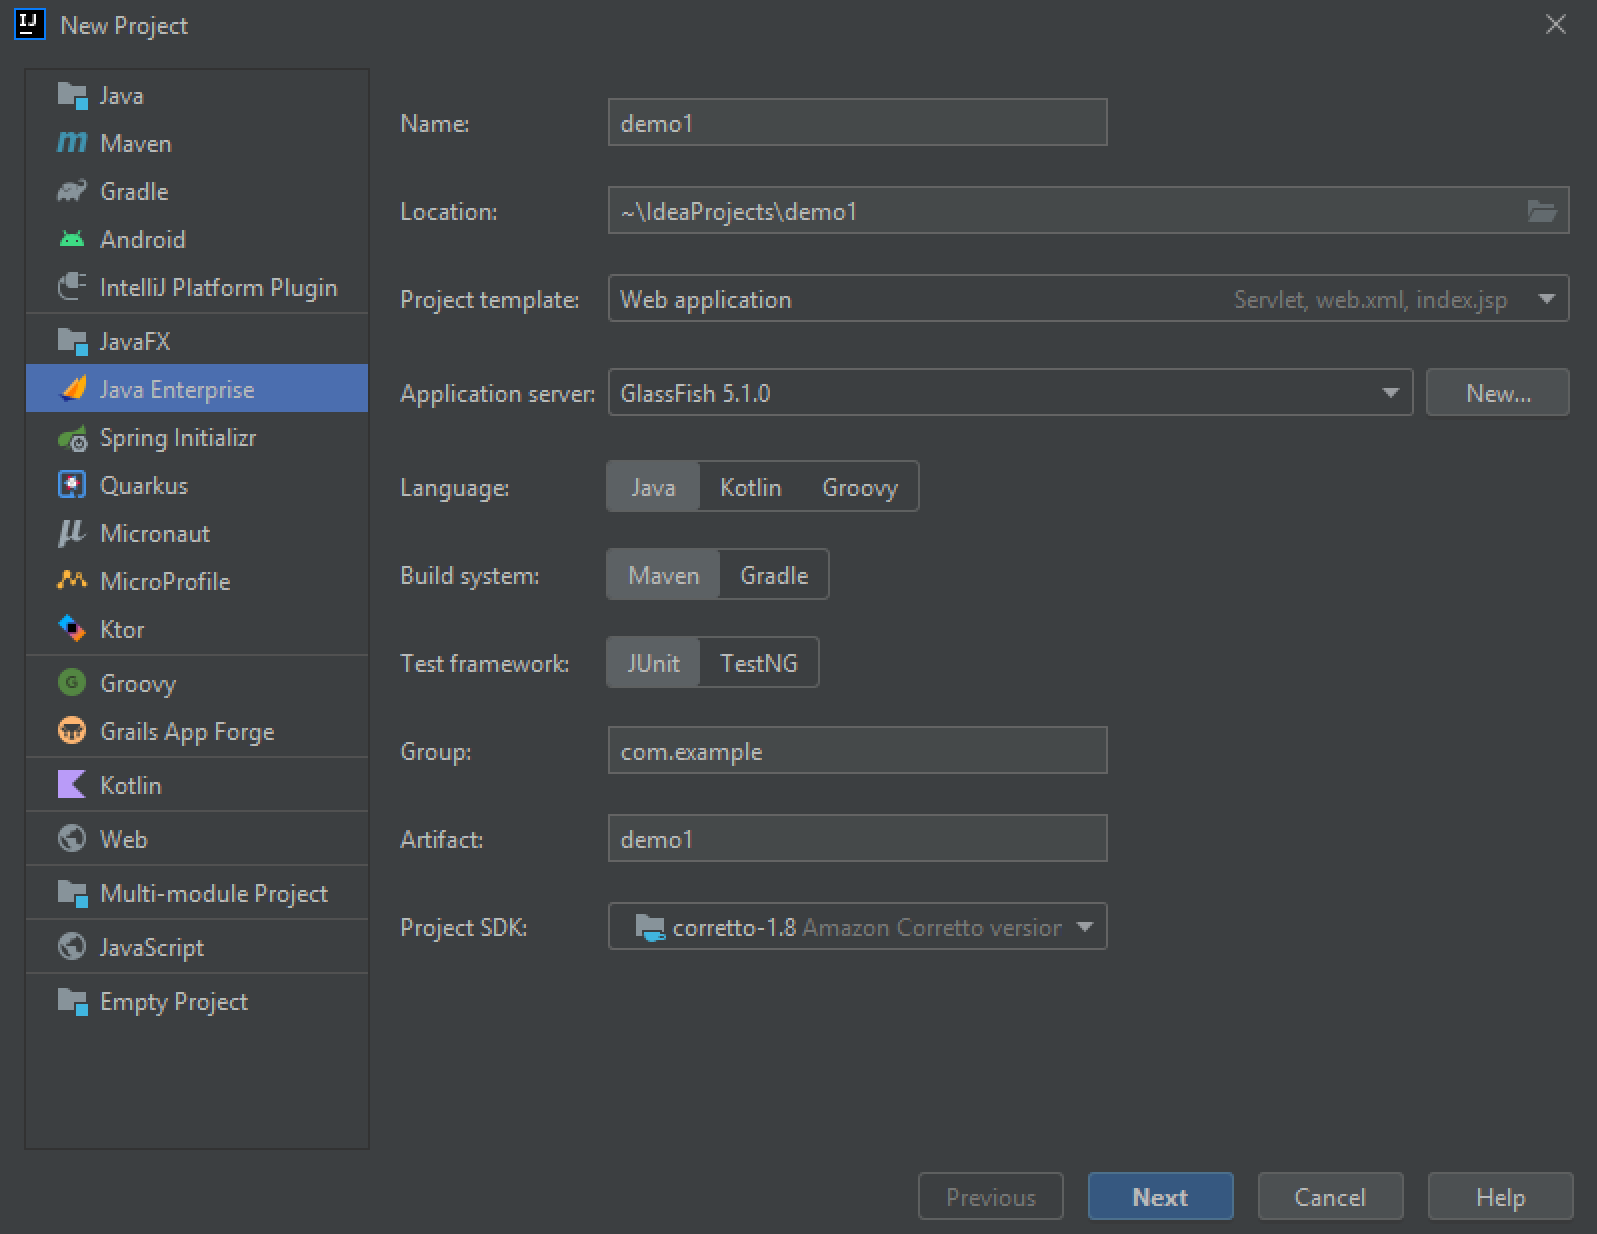Set language to Kotlin
The width and height of the screenshot is (1597, 1234).
click(750, 487)
